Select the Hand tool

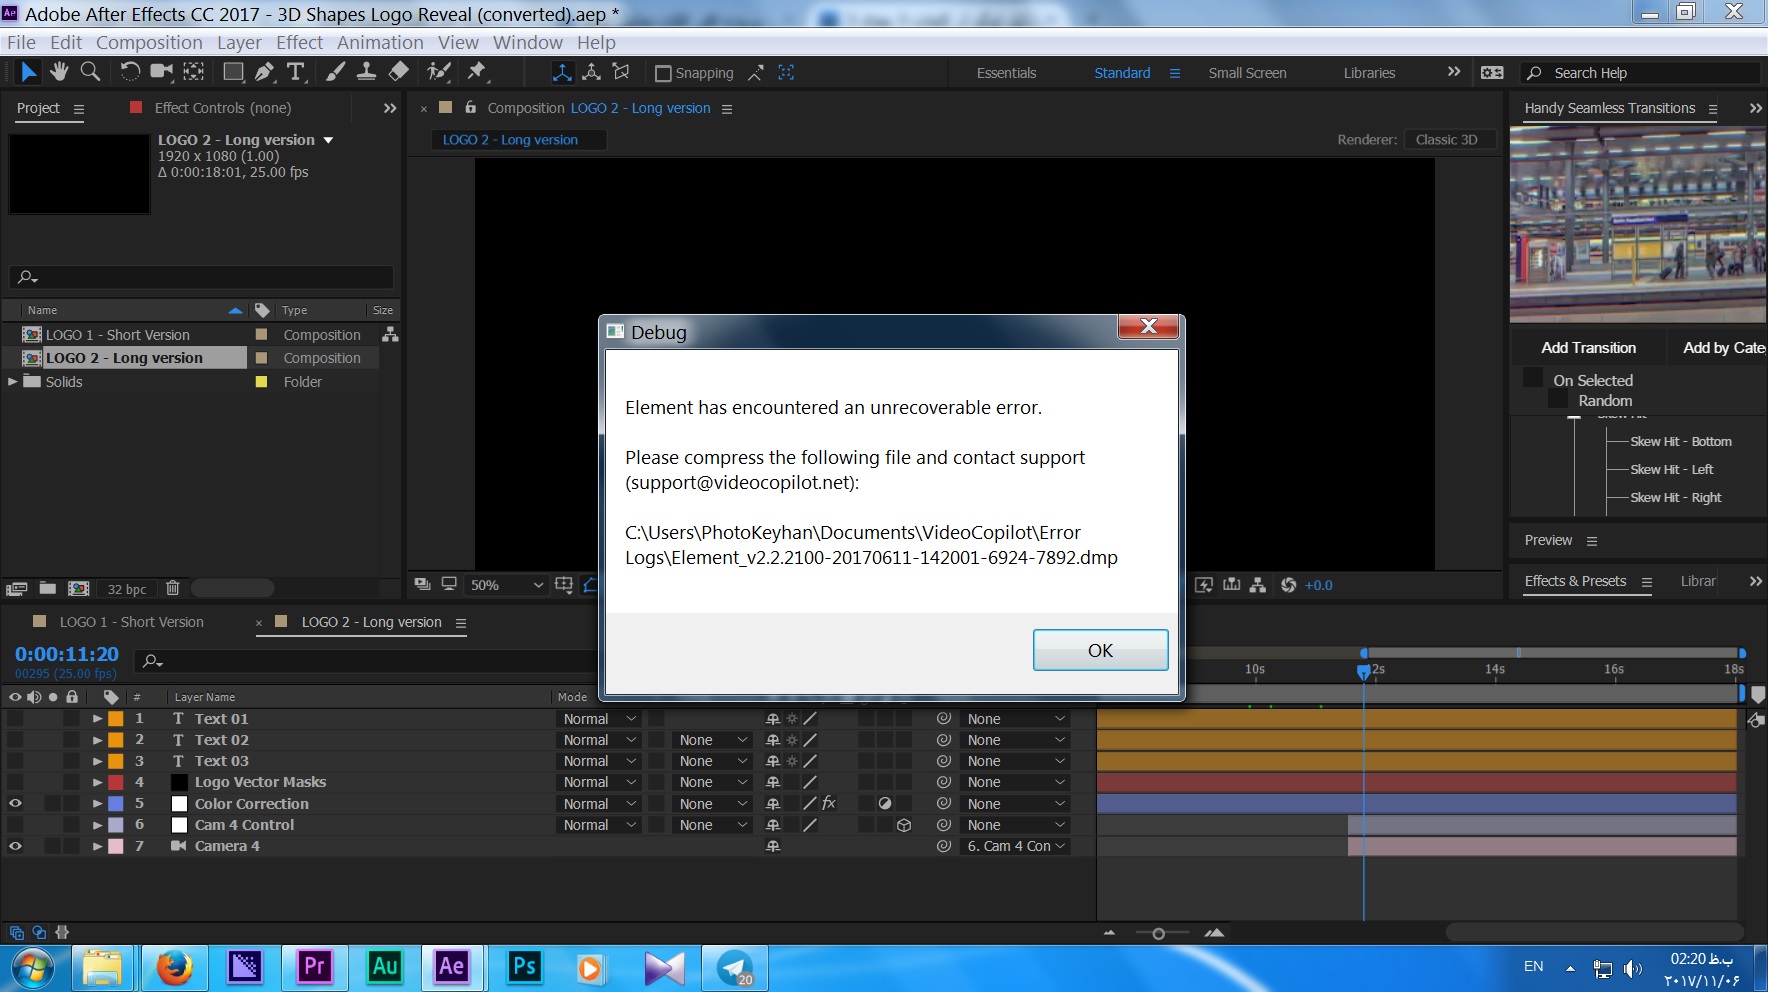coord(59,71)
